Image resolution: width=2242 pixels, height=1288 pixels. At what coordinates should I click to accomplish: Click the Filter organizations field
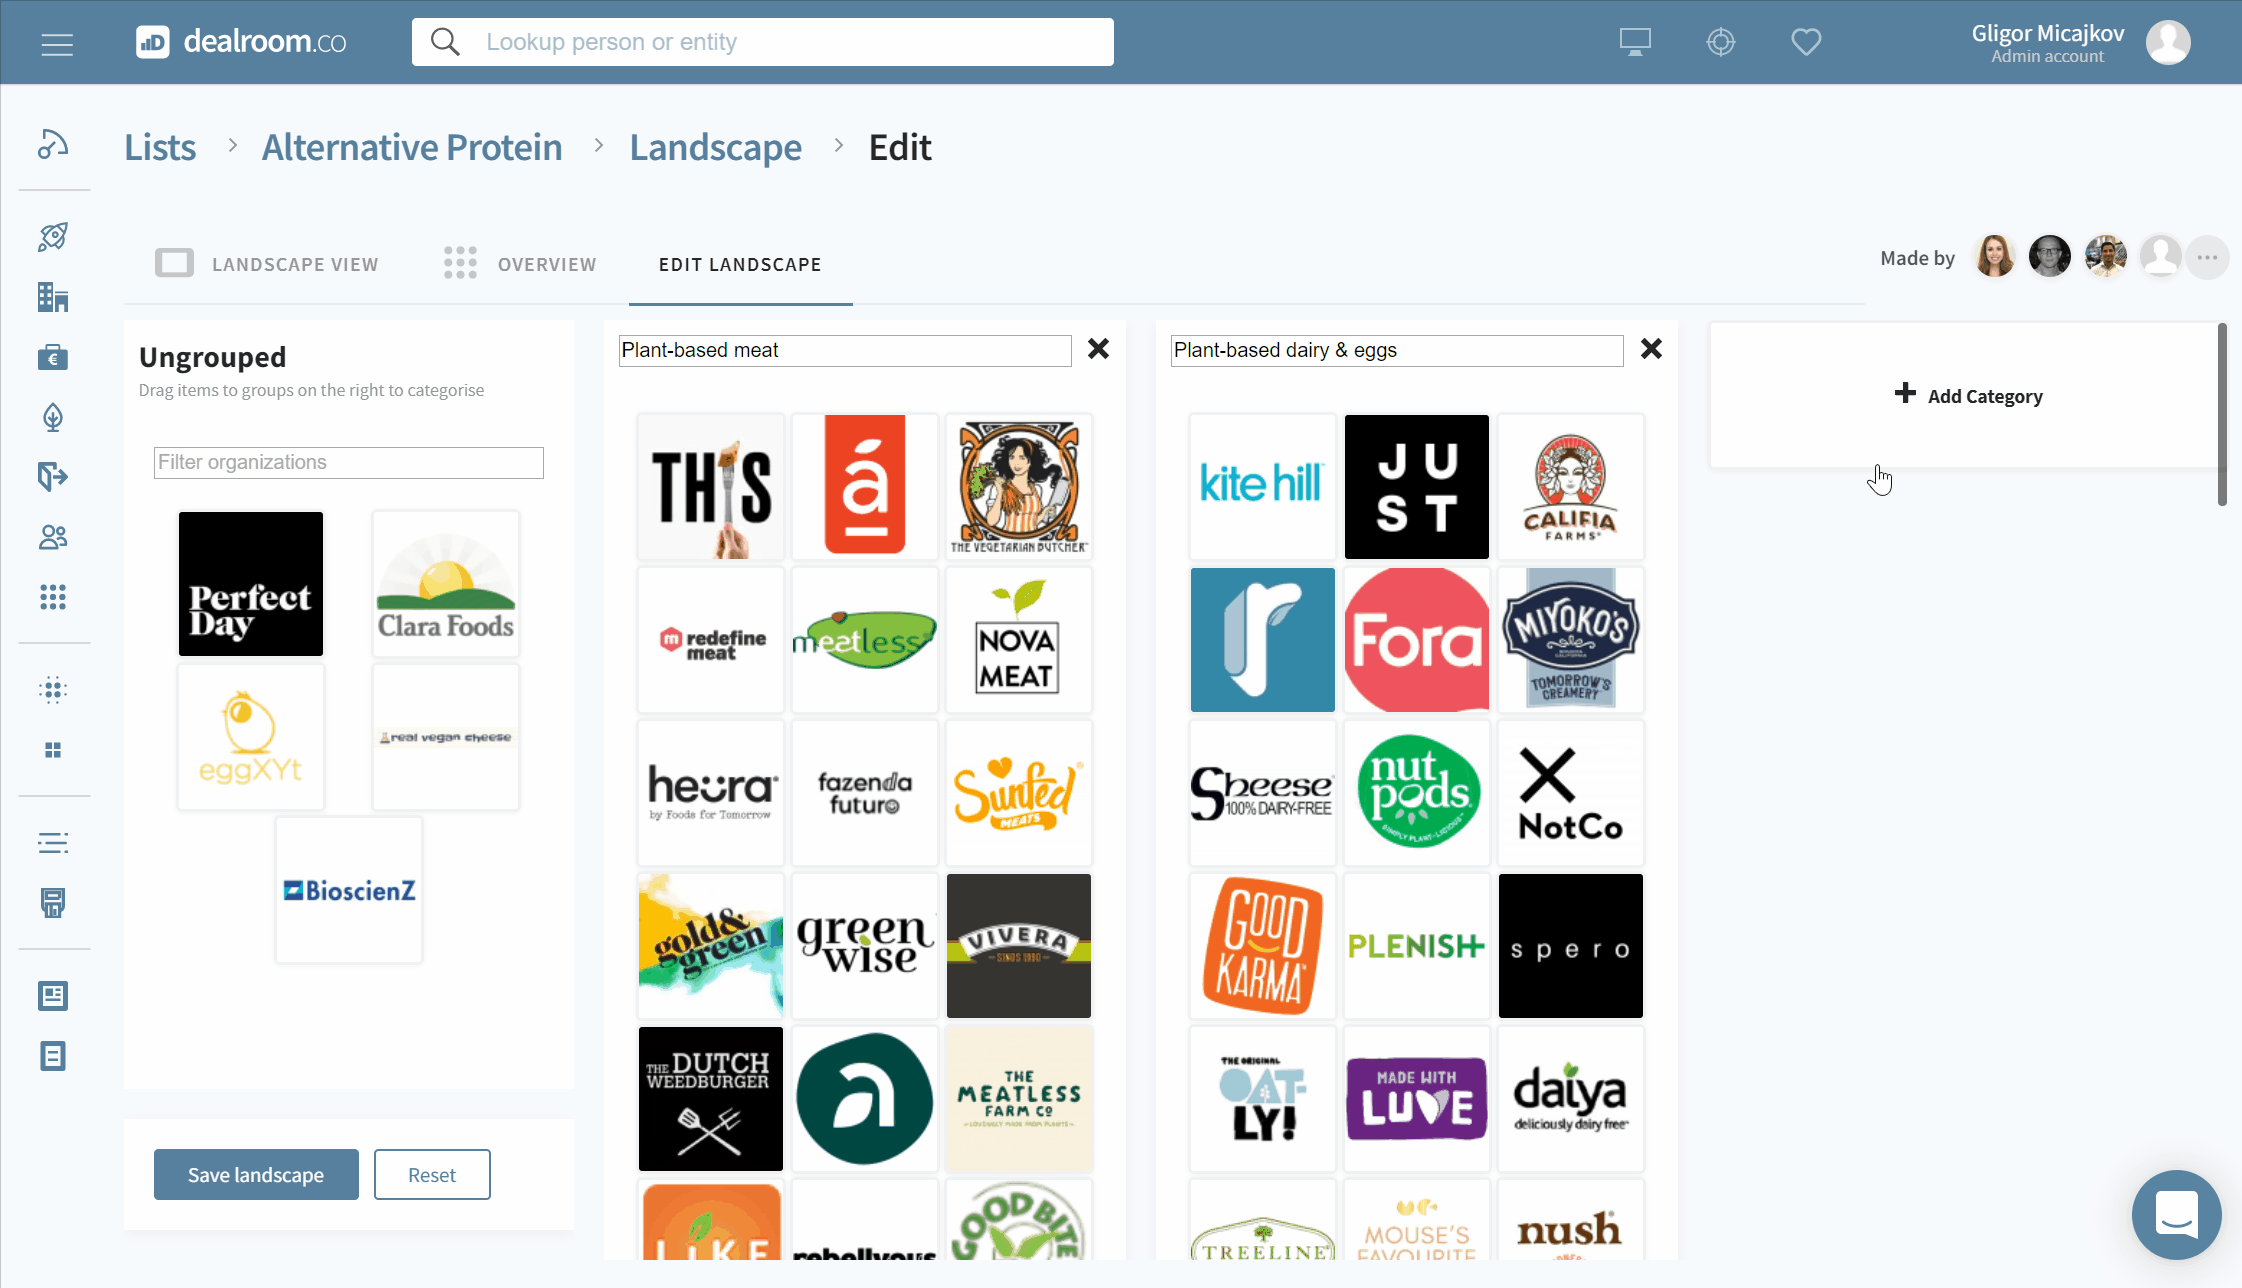coord(348,462)
